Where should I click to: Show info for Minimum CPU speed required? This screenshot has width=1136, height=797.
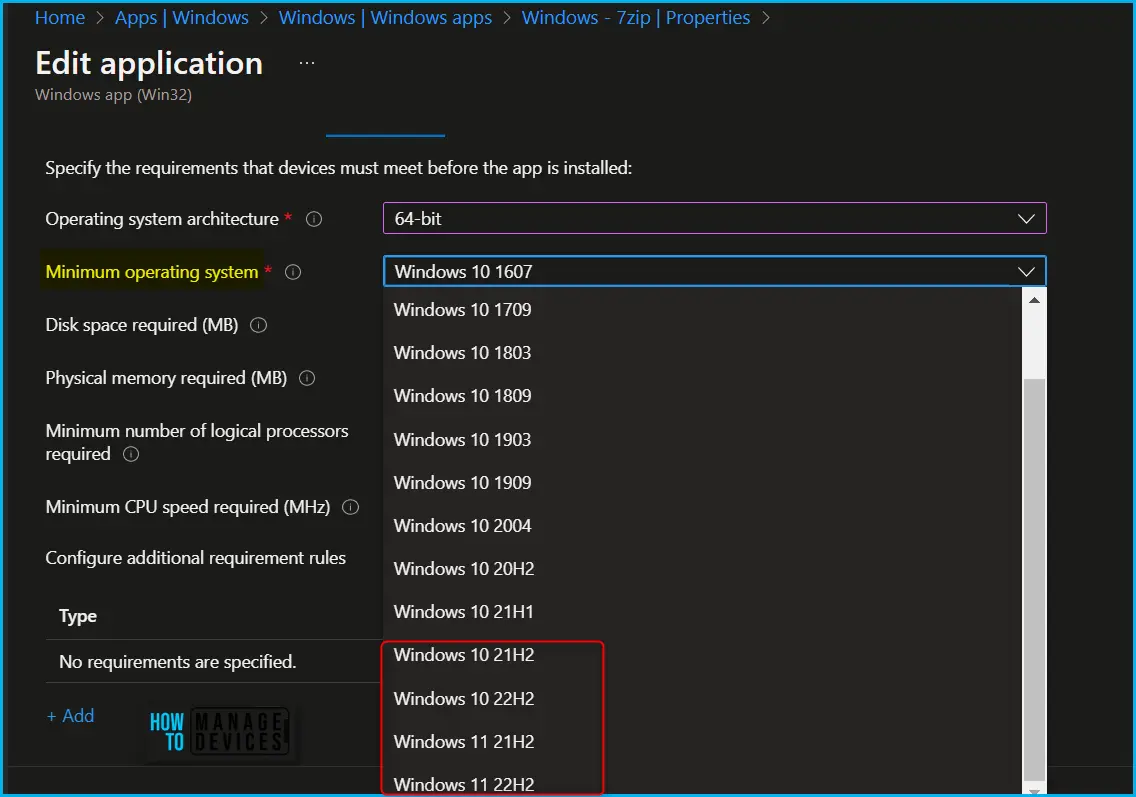[x=351, y=506]
